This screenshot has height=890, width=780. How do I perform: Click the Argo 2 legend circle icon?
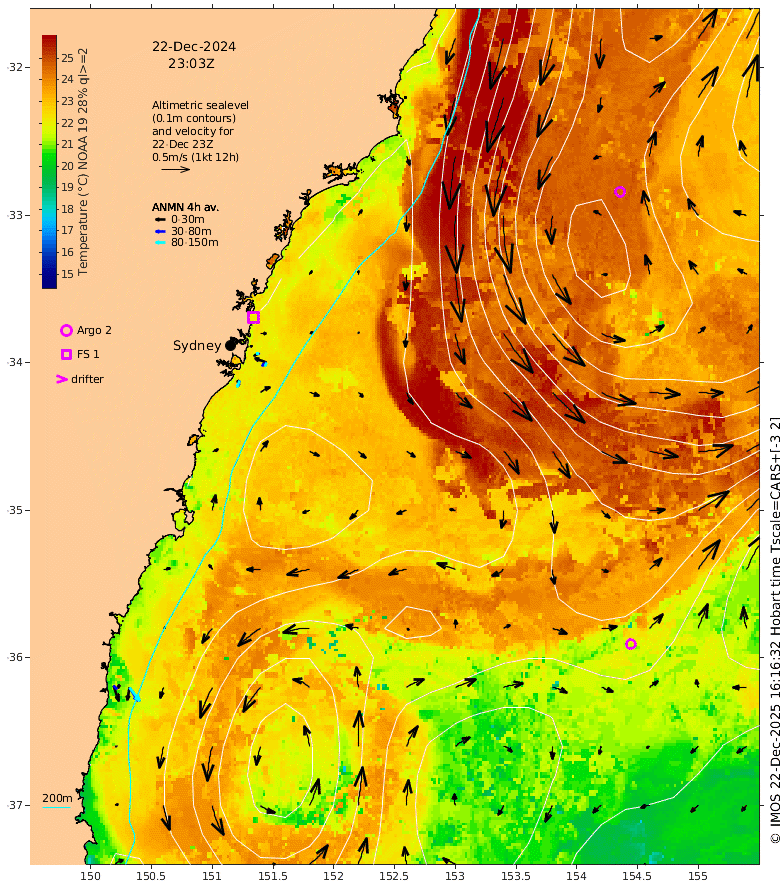[66, 330]
